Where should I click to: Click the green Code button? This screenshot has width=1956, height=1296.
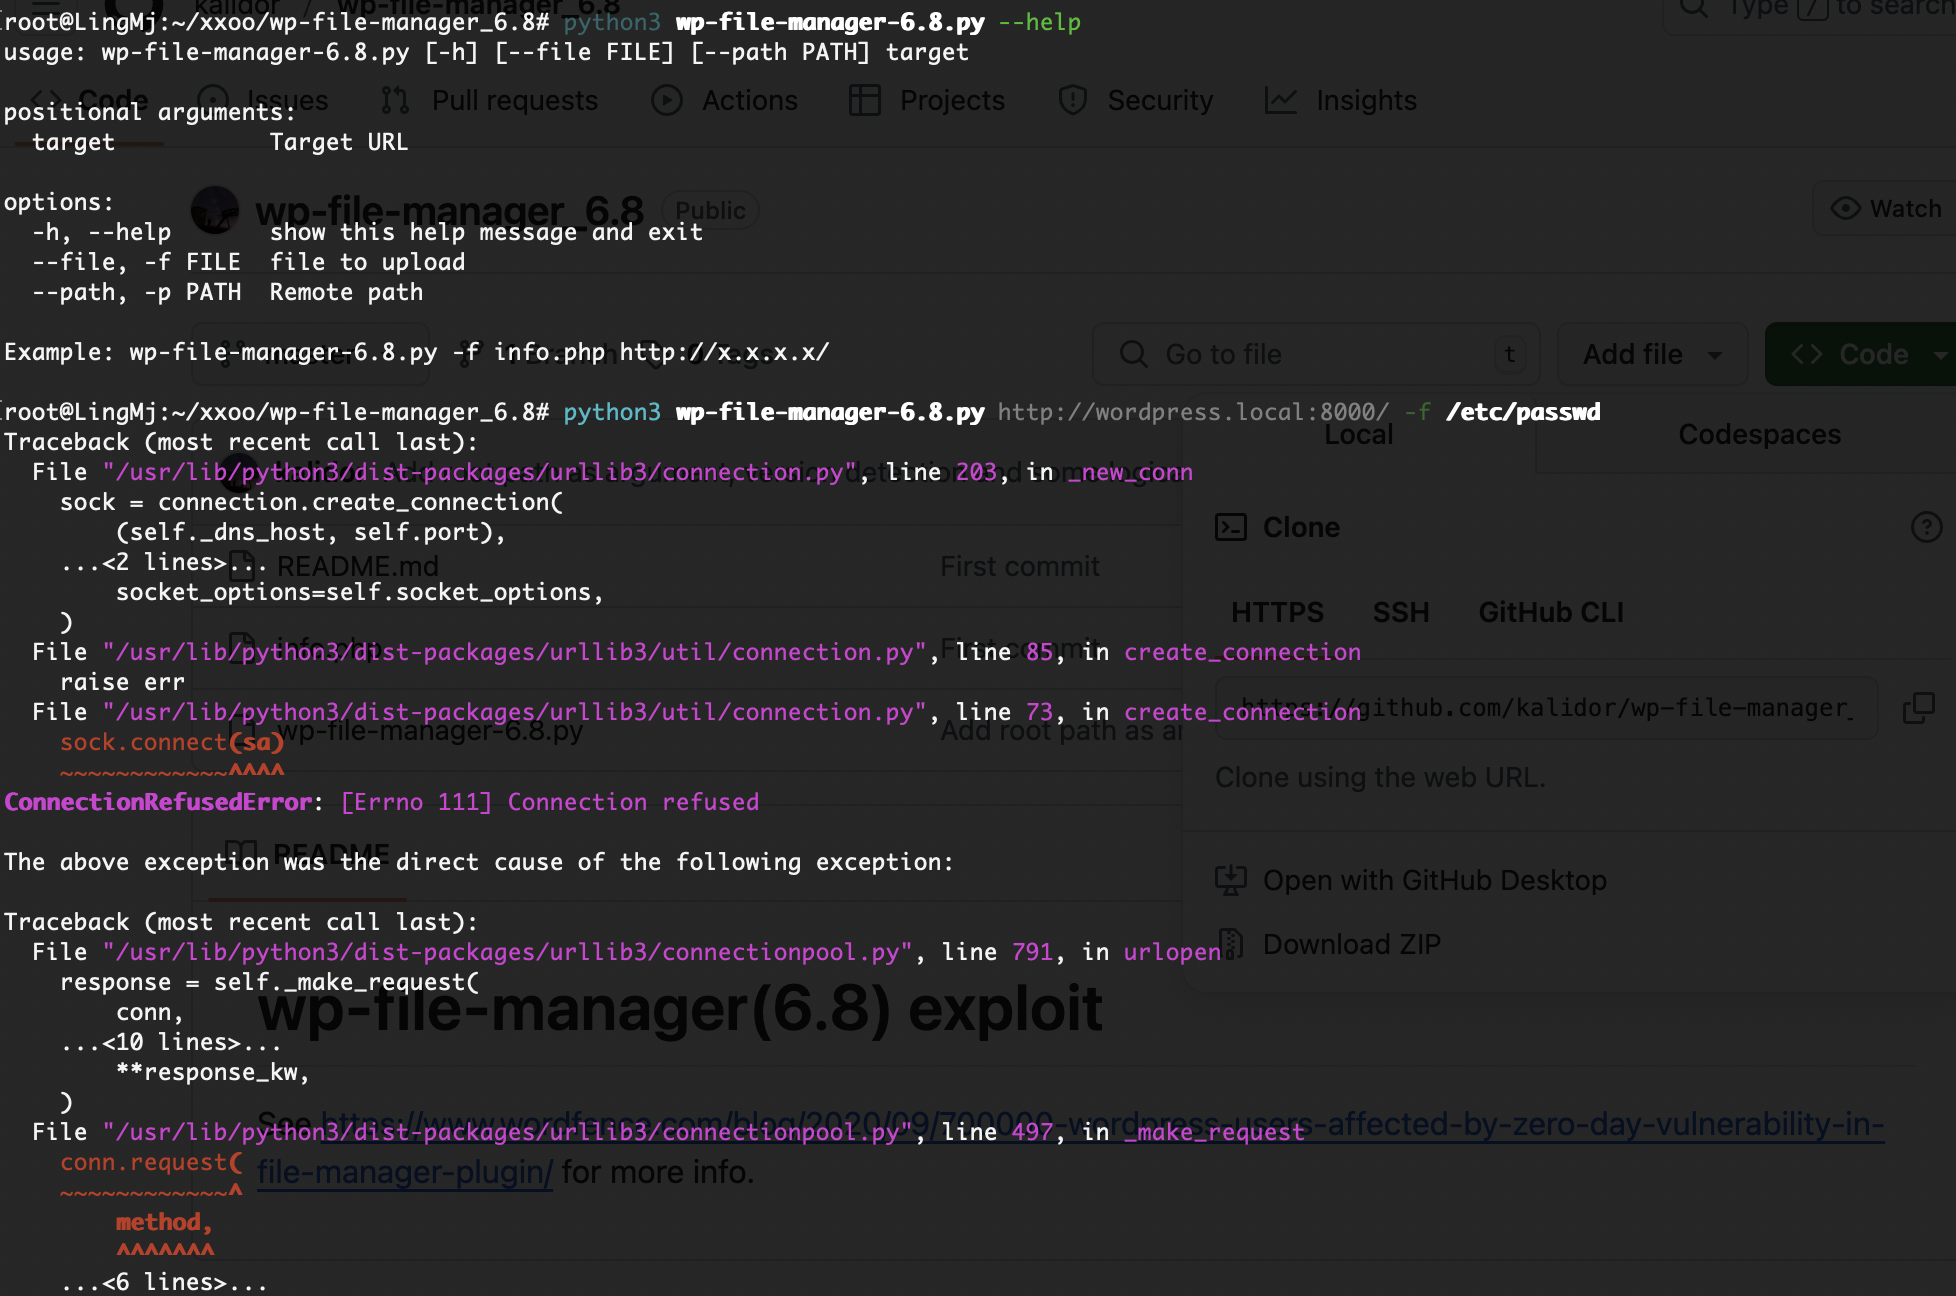1862,354
